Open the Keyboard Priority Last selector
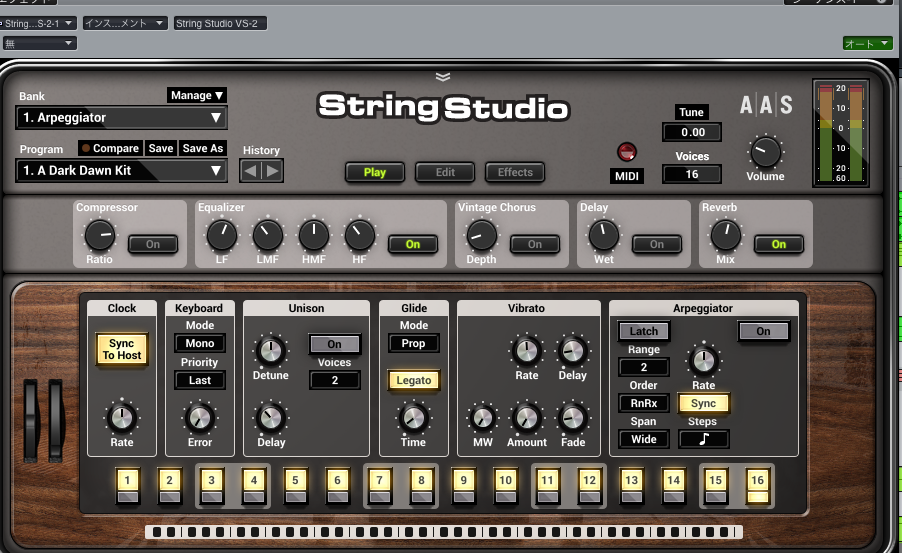The image size is (902, 553). click(x=200, y=380)
